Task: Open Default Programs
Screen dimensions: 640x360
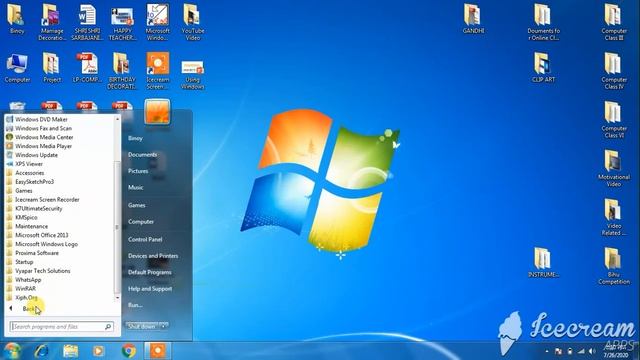Action: coord(150,272)
